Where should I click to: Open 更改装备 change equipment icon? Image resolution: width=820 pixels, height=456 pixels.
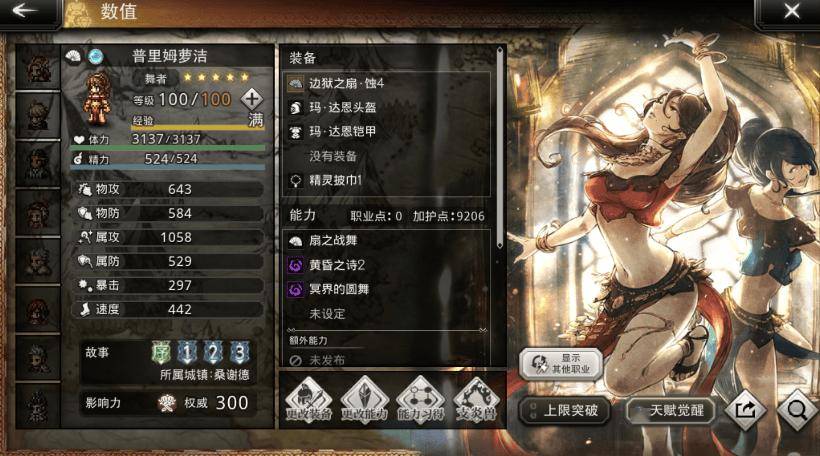click(309, 400)
